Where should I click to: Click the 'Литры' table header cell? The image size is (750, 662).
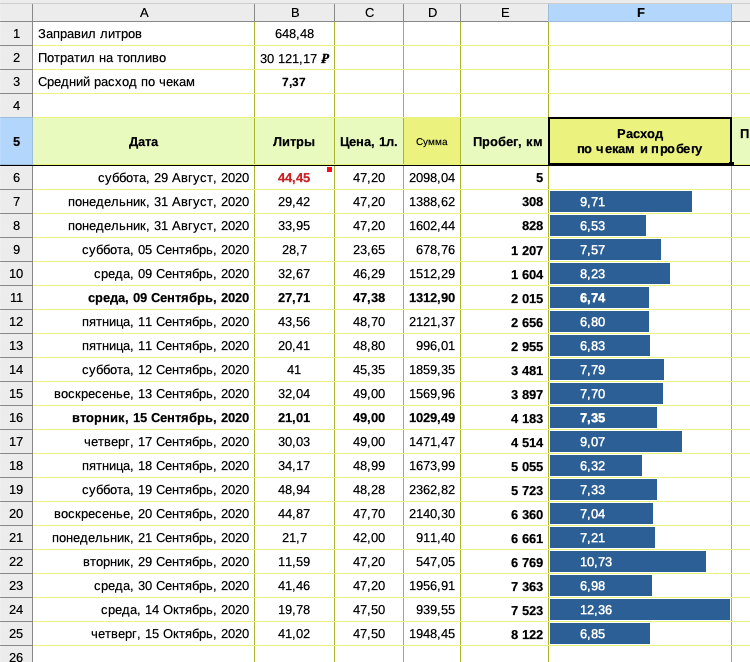294,142
